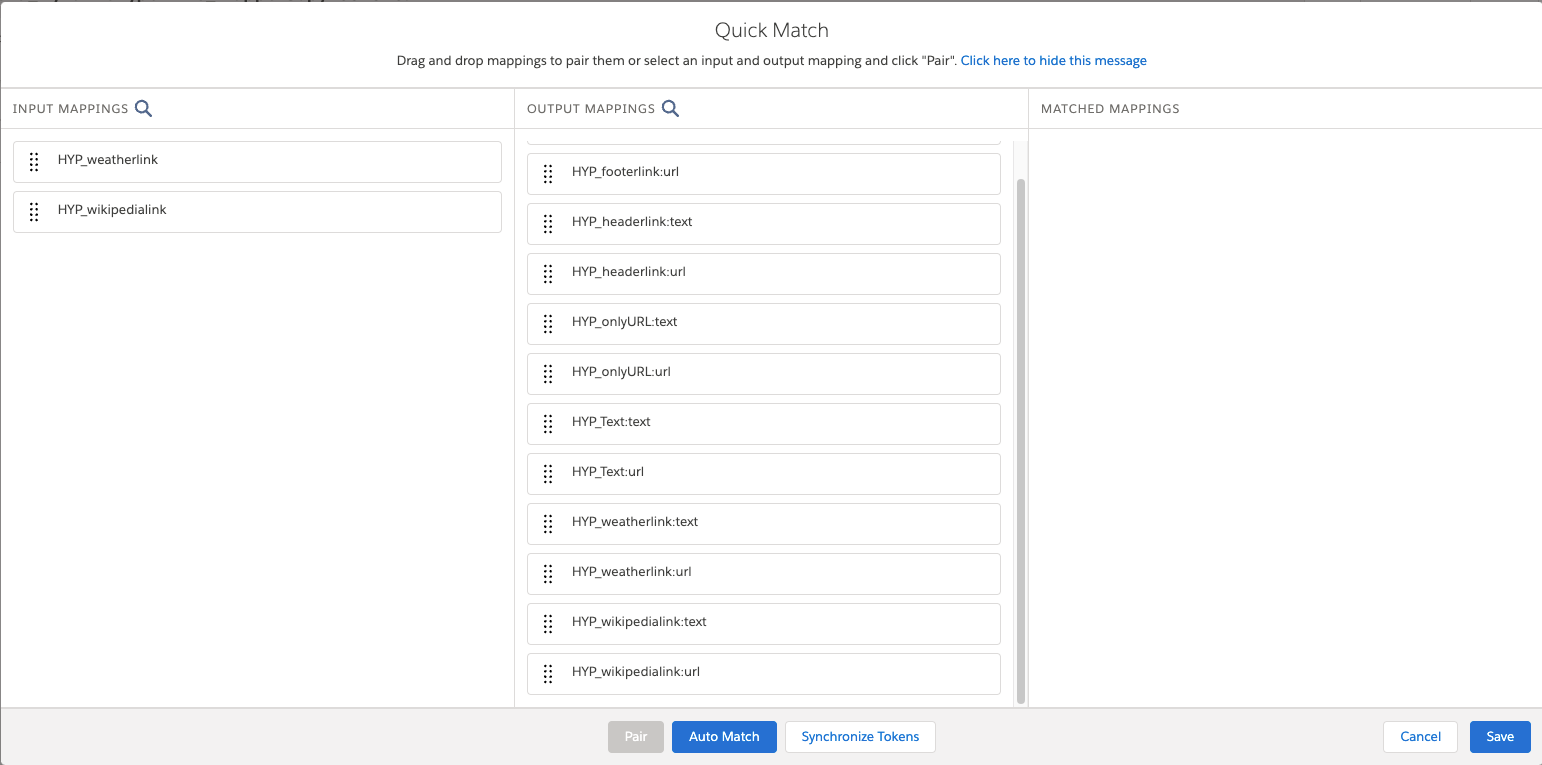Select the HYP_weatherlink:text output mapping
Viewport: 1542px width, 765px height.
point(763,523)
